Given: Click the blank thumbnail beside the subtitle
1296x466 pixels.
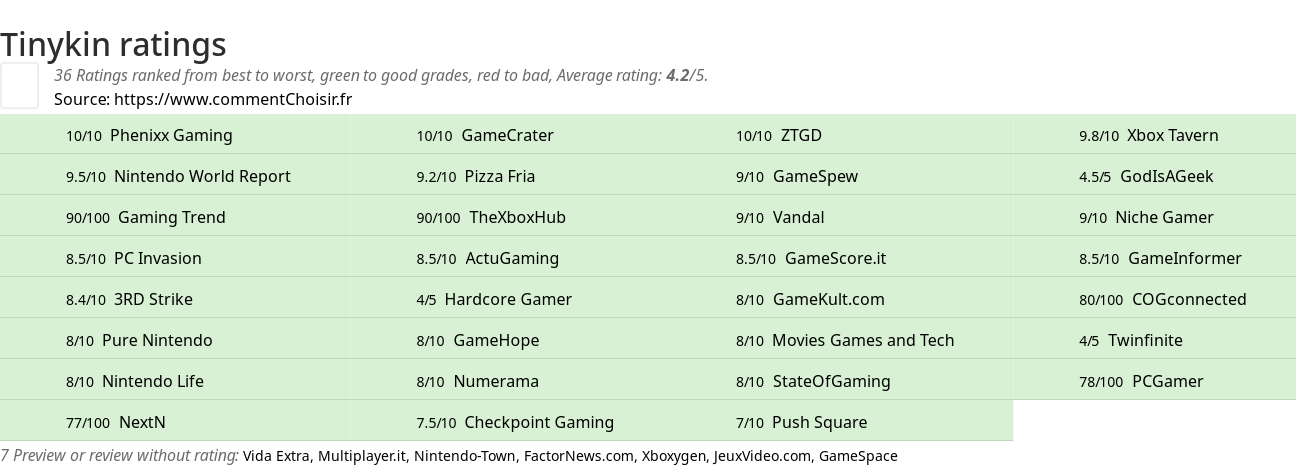Looking at the screenshot, I should click(19, 85).
